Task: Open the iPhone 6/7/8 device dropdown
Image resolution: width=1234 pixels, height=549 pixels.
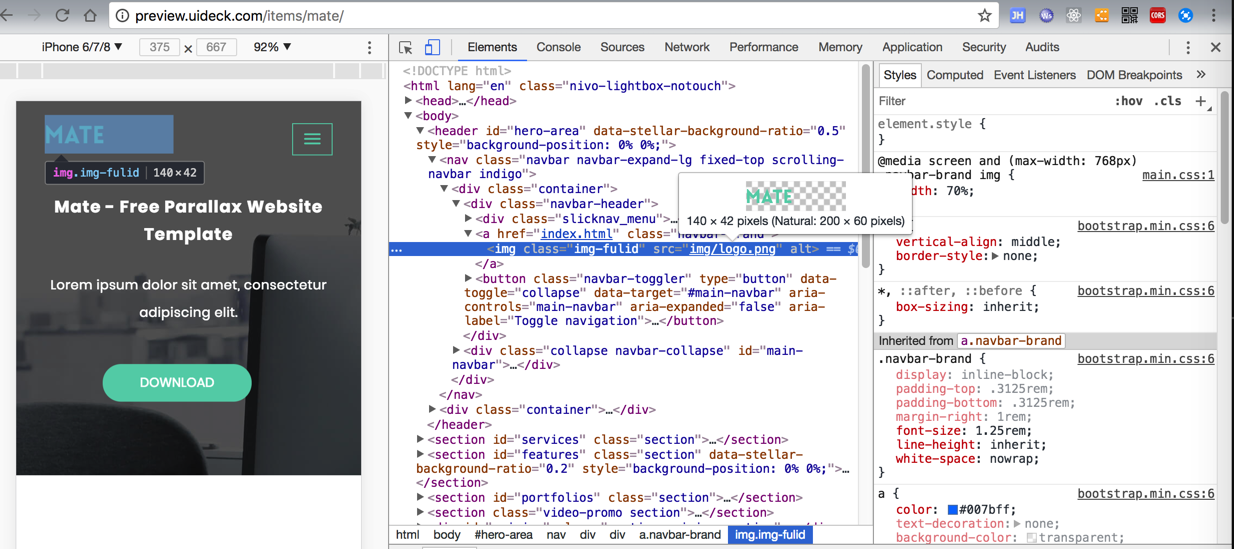Action: pos(82,47)
